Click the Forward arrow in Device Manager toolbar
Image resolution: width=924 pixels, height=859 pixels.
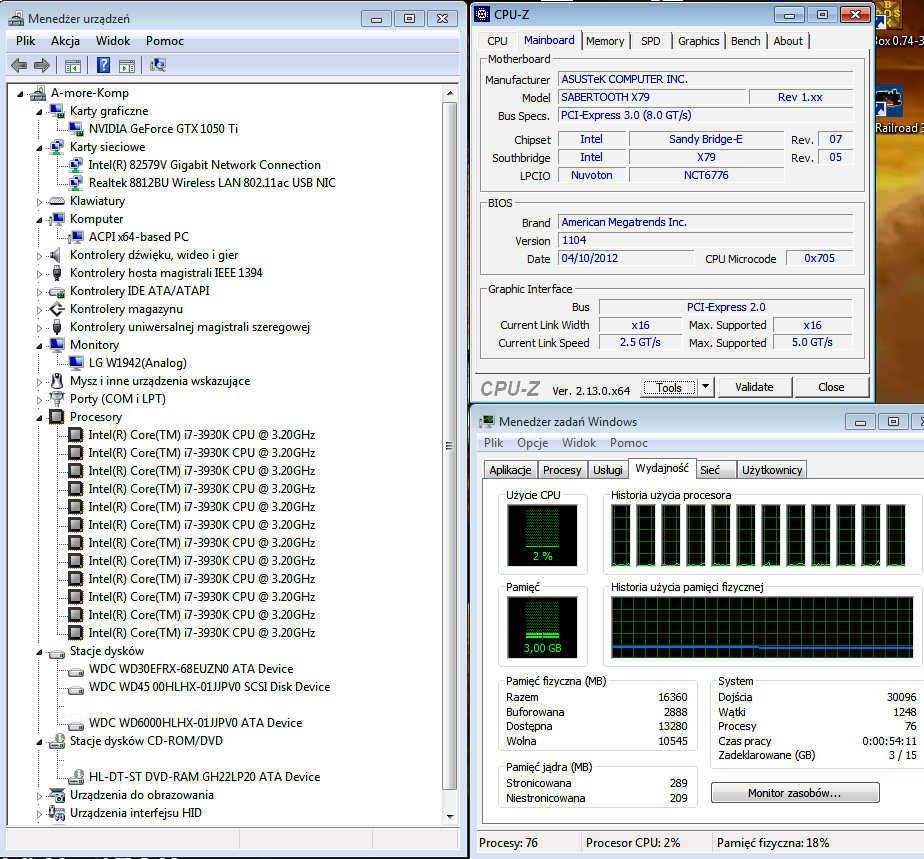click(x=41, y=65)
